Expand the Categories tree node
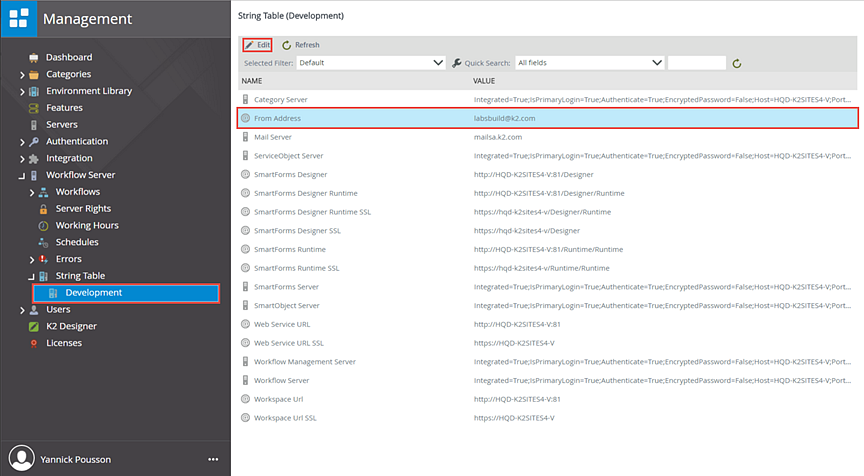 pyautogui.click(x=22, y=75)
